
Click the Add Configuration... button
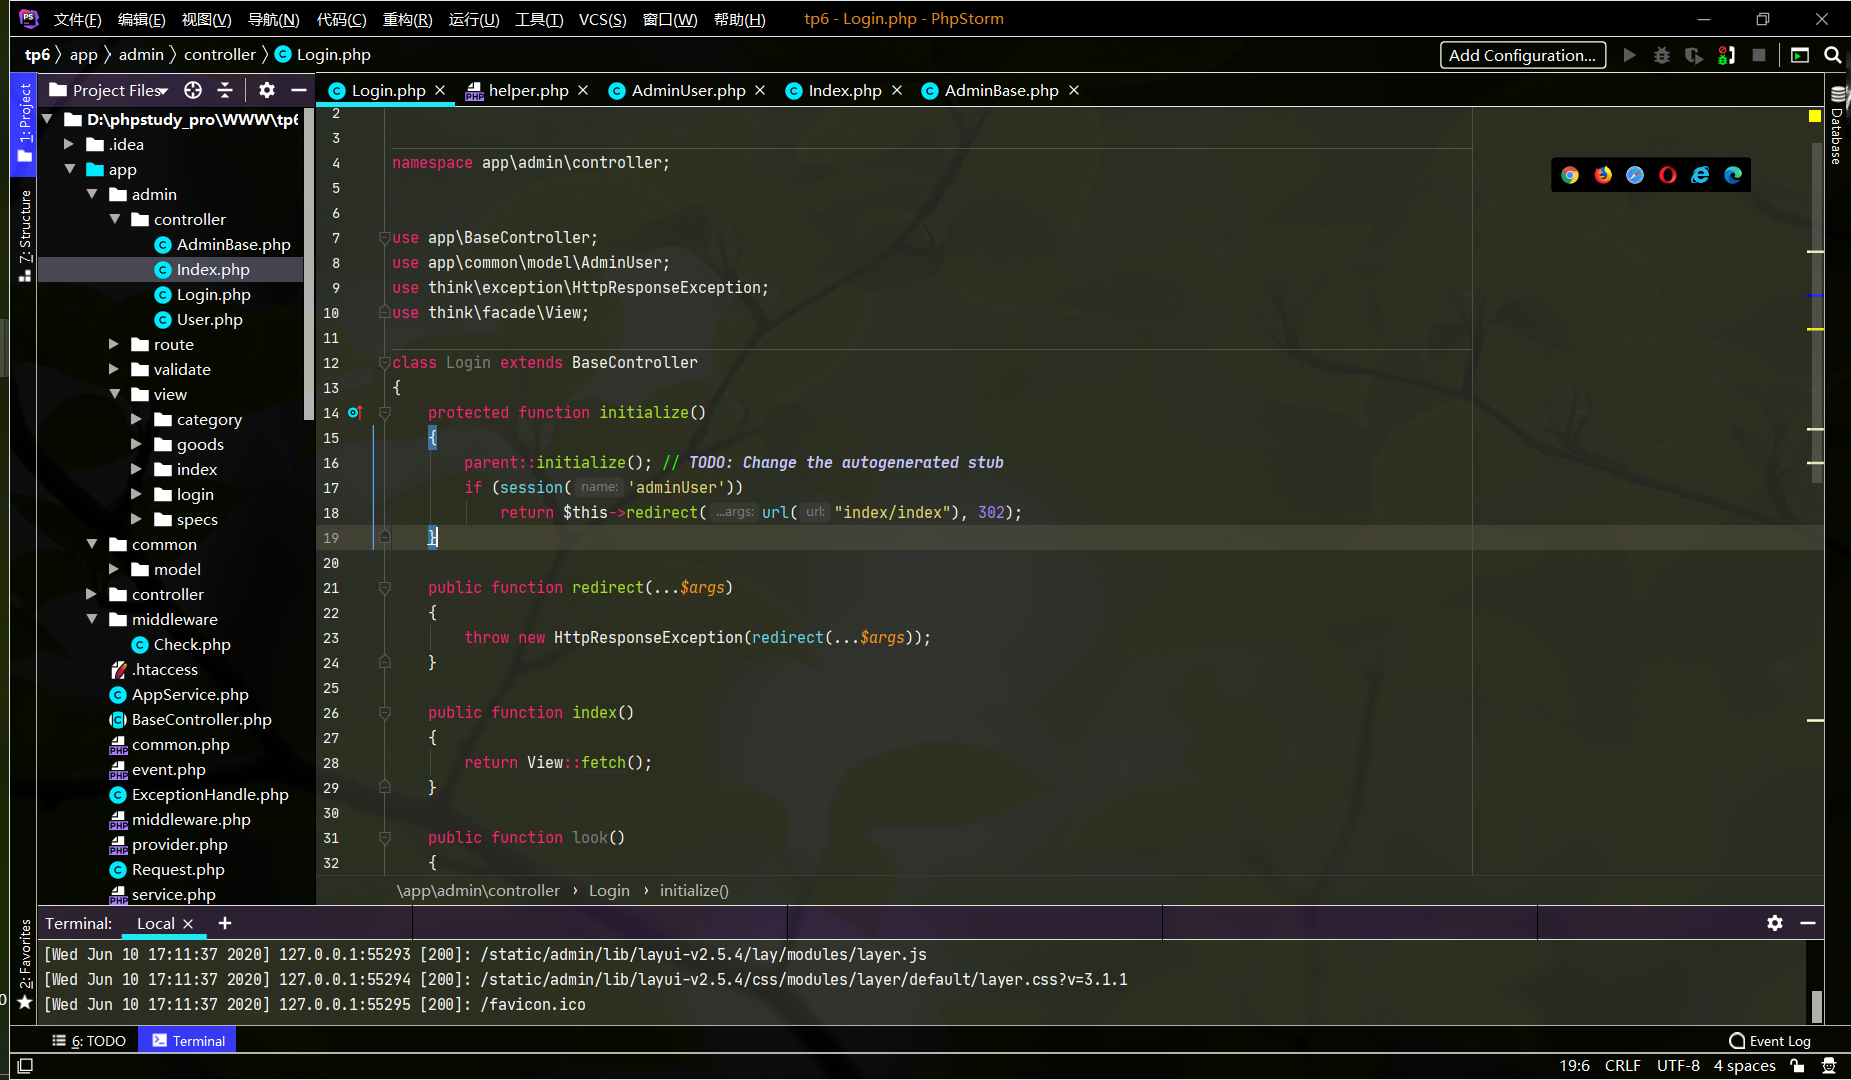click(x=1523, y=55)
